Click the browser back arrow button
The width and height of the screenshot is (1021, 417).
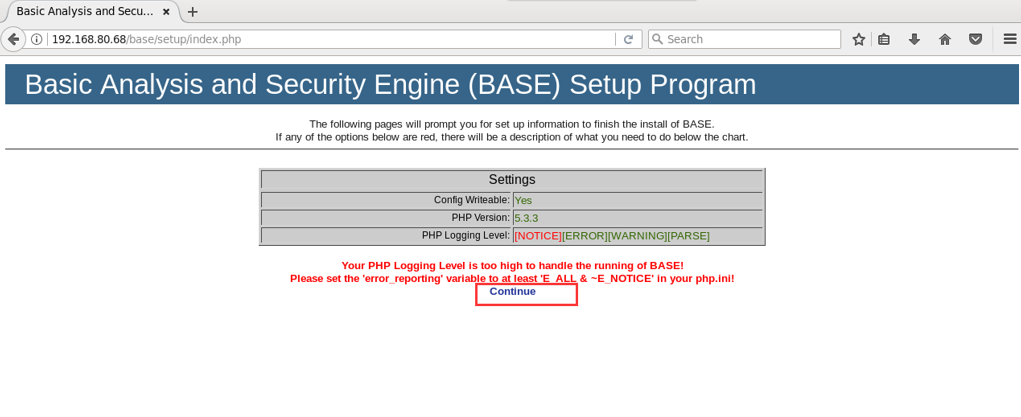coord(13,39)
